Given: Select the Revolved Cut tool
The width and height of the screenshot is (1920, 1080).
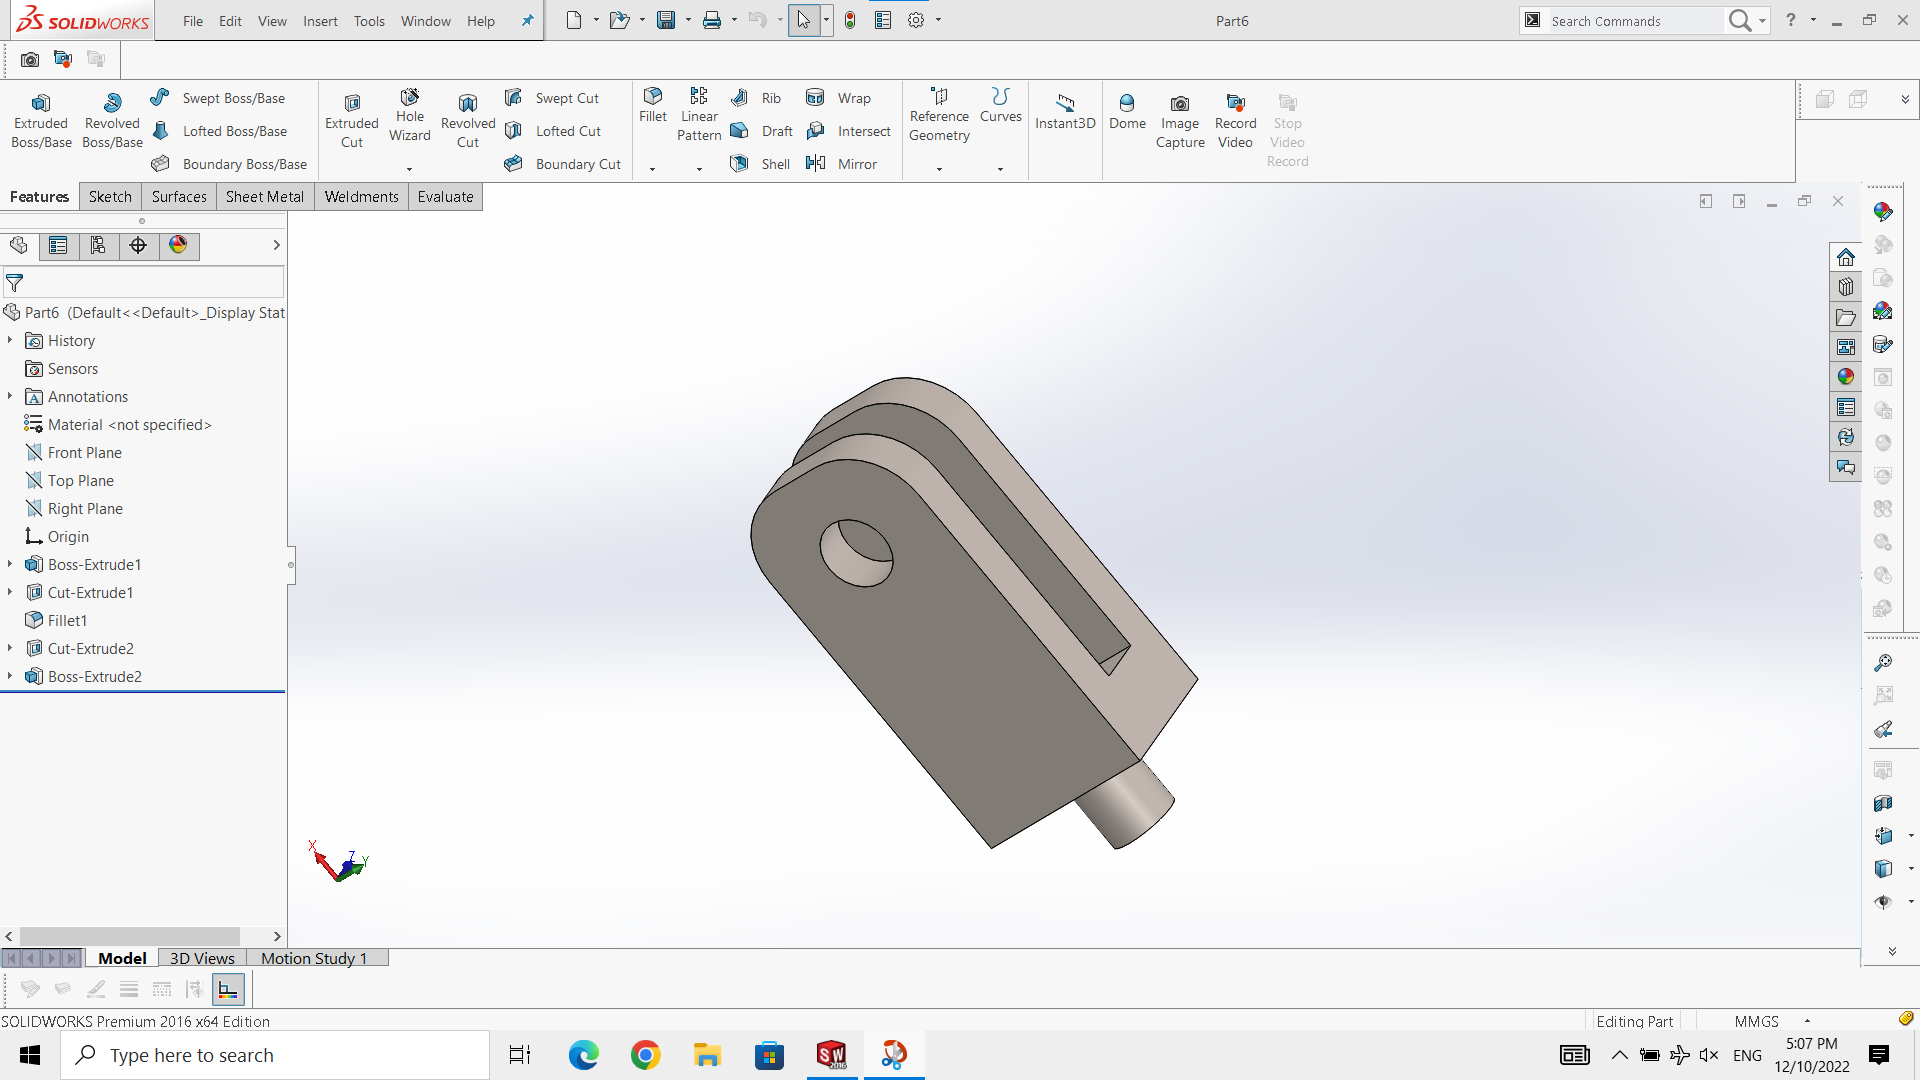Looking at the screenshot, I should click(468, 121).
